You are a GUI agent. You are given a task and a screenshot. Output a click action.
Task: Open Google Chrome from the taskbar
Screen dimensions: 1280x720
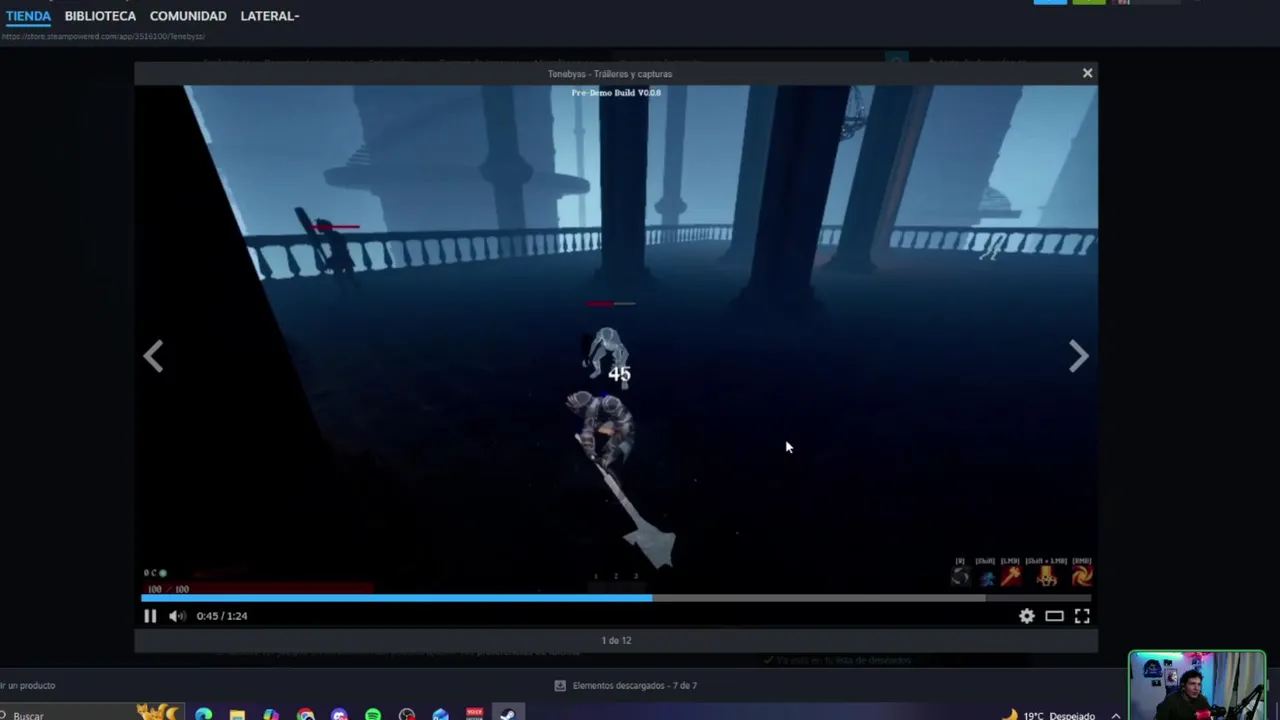pos(305,714)
